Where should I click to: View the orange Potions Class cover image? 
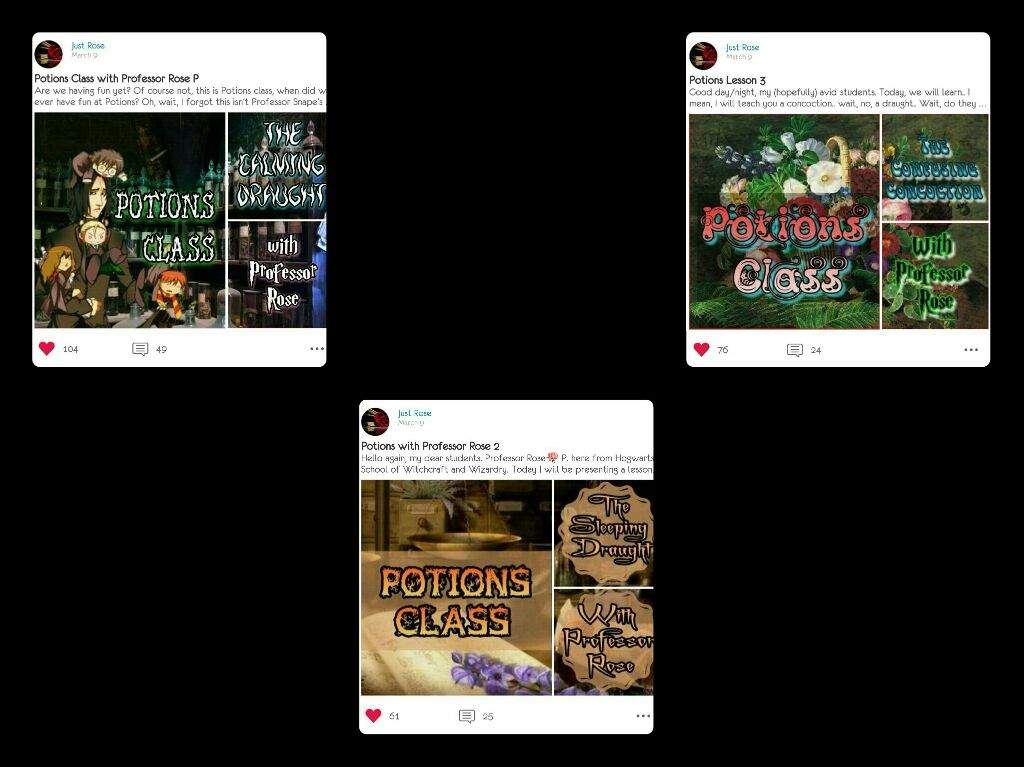tap(456, 588)
